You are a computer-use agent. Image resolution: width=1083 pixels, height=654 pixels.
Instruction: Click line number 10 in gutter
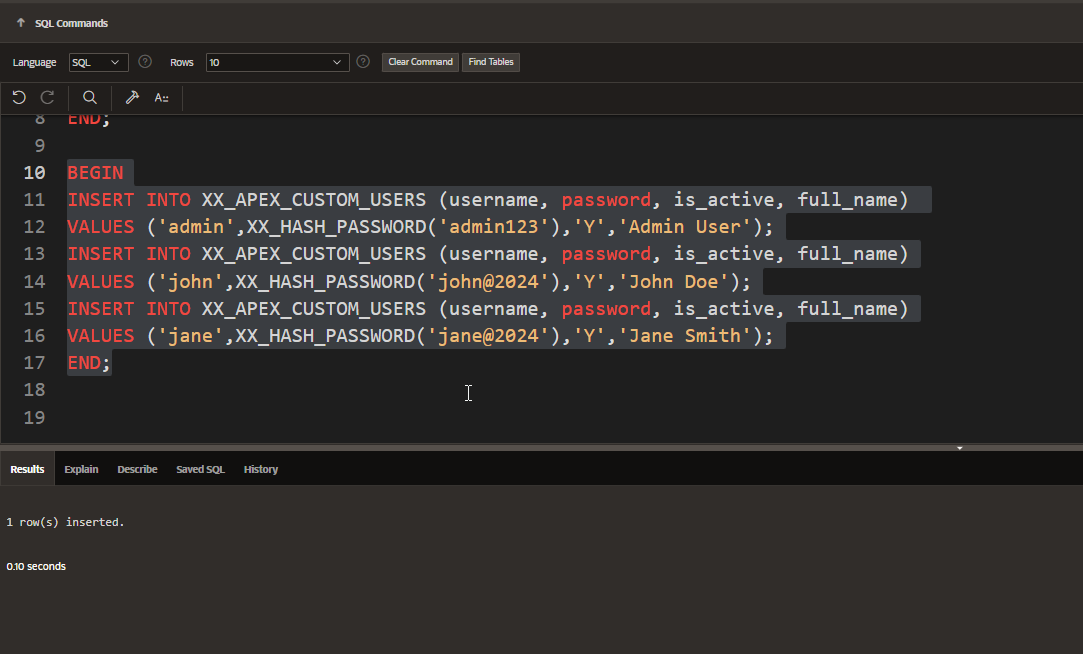click(x=35, y=173)
